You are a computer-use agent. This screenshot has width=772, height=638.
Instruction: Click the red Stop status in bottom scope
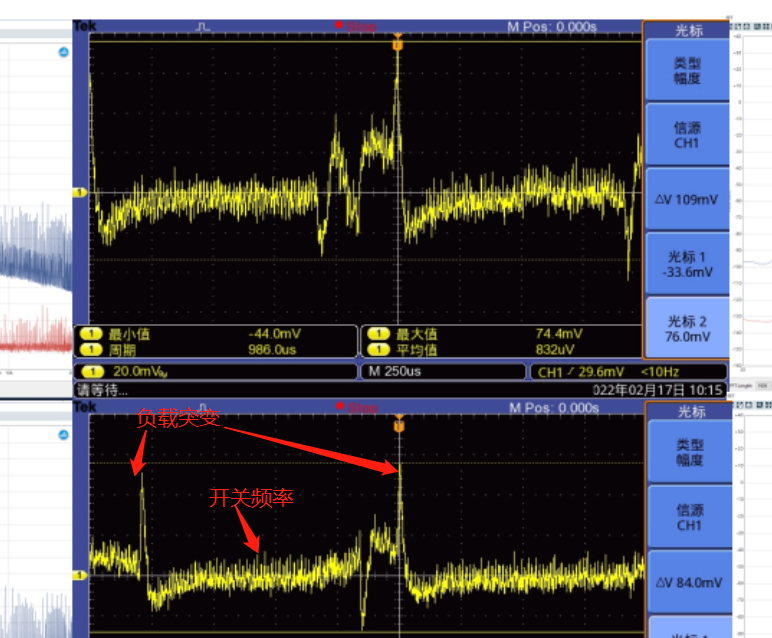click(357, 407)
